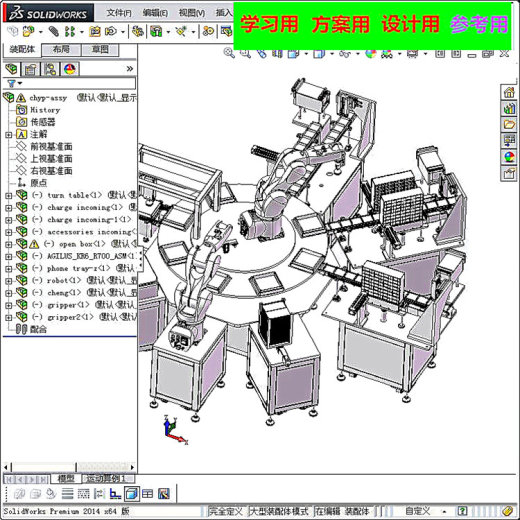Expand the open box<1> component node
This screenshot has height=520, width=520.
[x=8, y=244]
